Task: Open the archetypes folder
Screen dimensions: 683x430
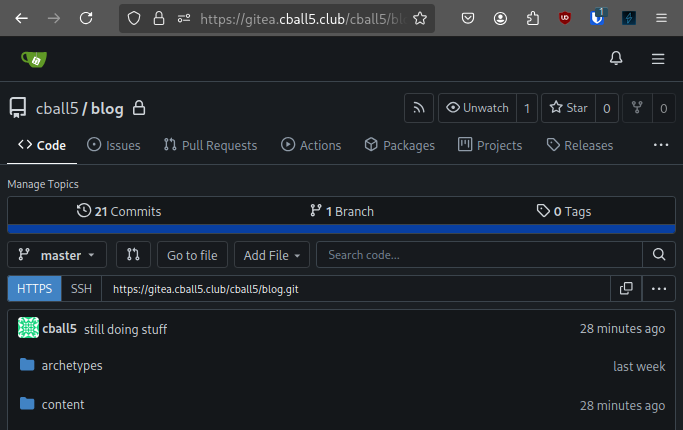Action: [72, 366]
